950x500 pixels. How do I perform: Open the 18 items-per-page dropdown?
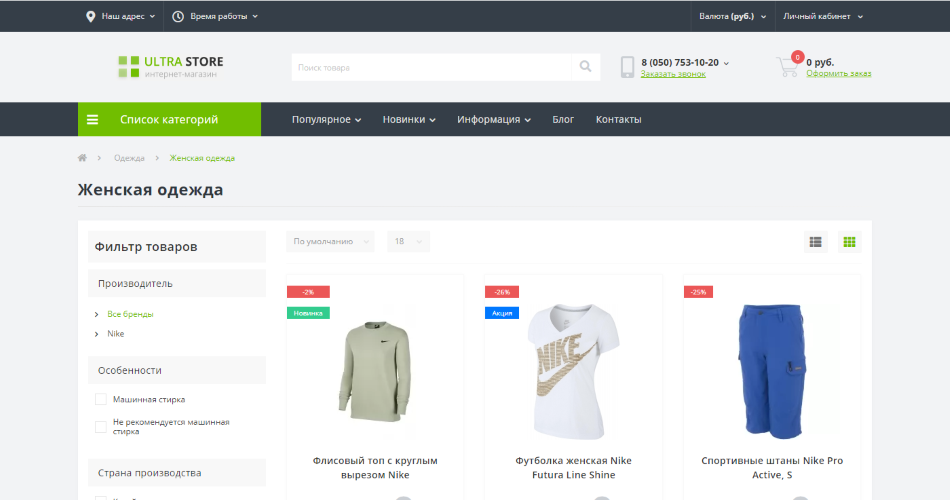pyautogui.click(x=408, y=241)
